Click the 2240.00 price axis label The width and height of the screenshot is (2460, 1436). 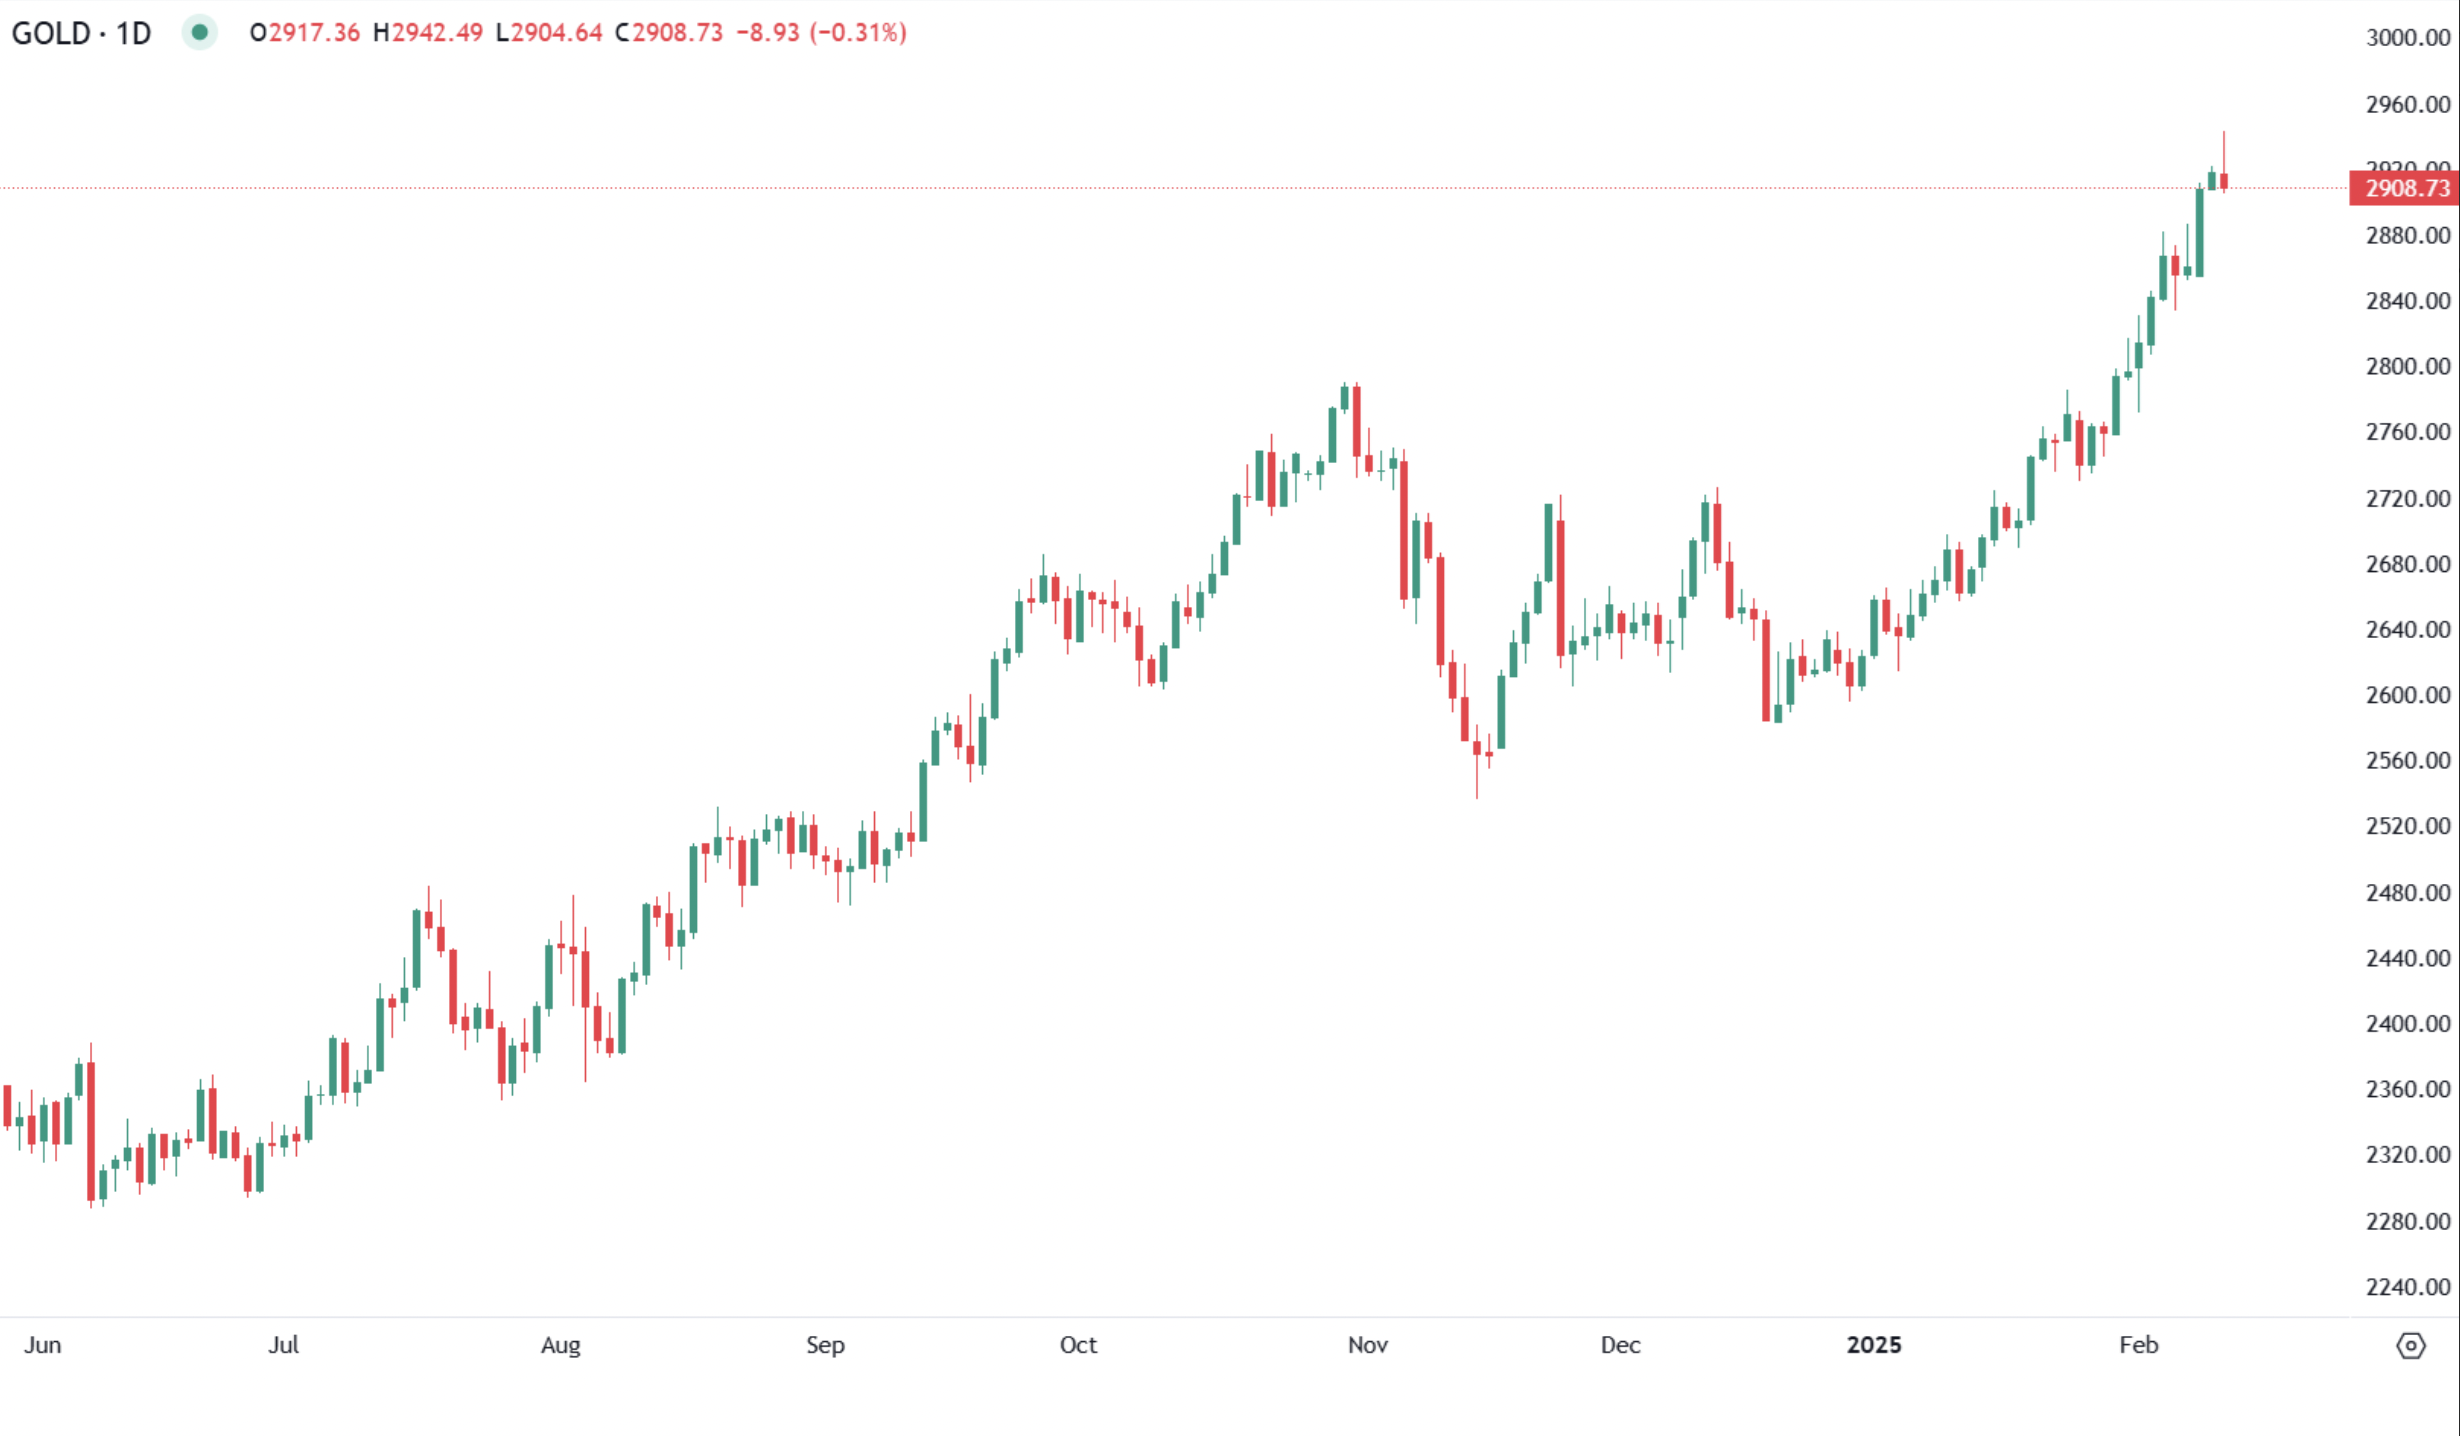click(x=2407, y=1287)
